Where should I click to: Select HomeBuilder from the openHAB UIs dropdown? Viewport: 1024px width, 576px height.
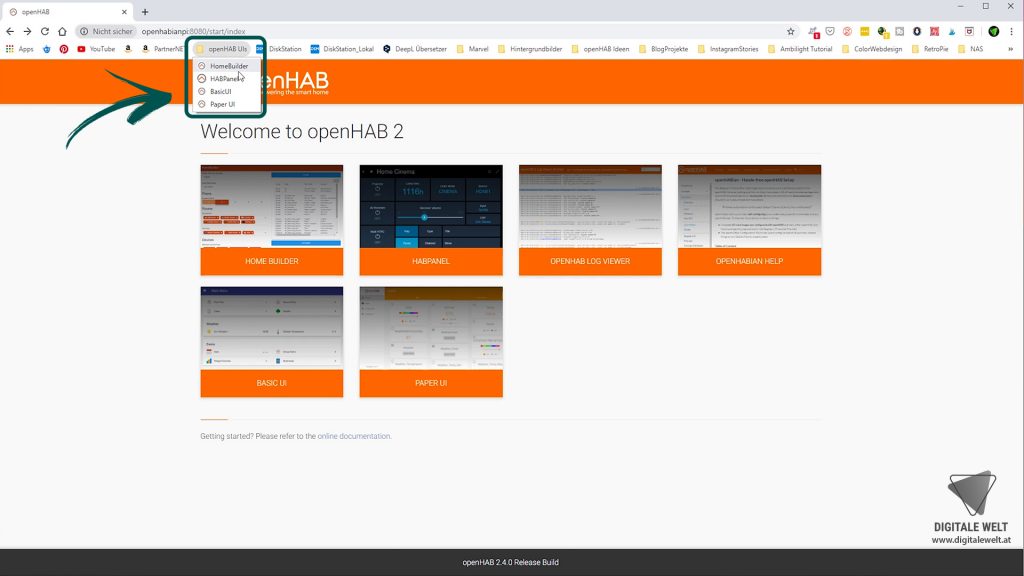click(x=231, y=66)
